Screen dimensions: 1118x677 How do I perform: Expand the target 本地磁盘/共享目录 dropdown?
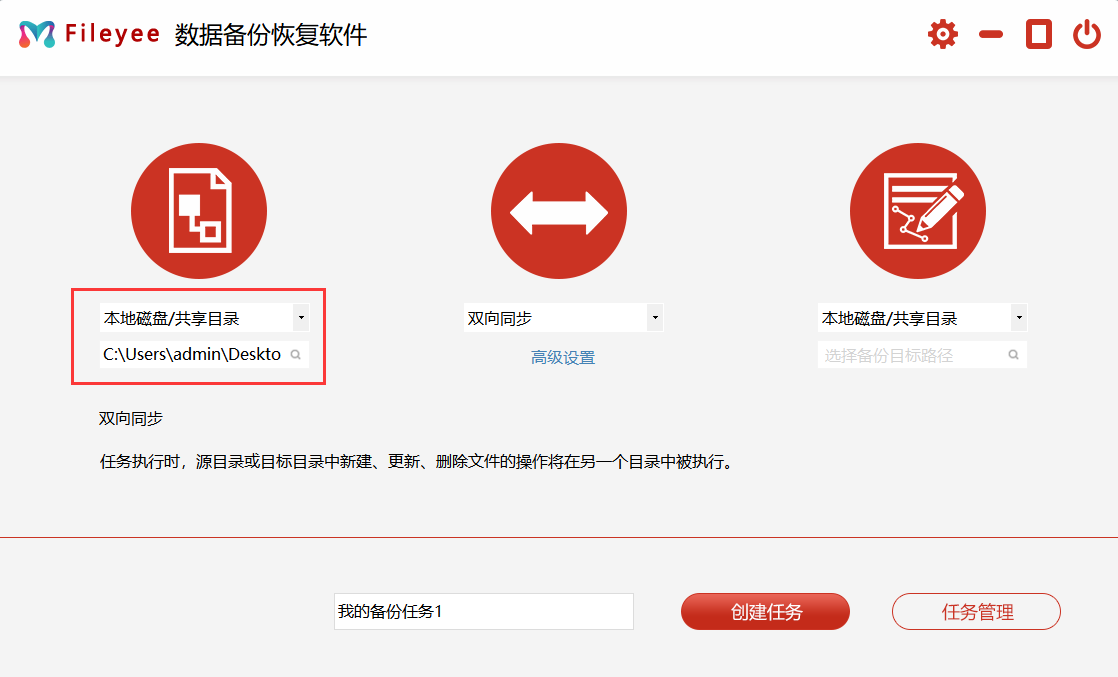pos(1018,319)
